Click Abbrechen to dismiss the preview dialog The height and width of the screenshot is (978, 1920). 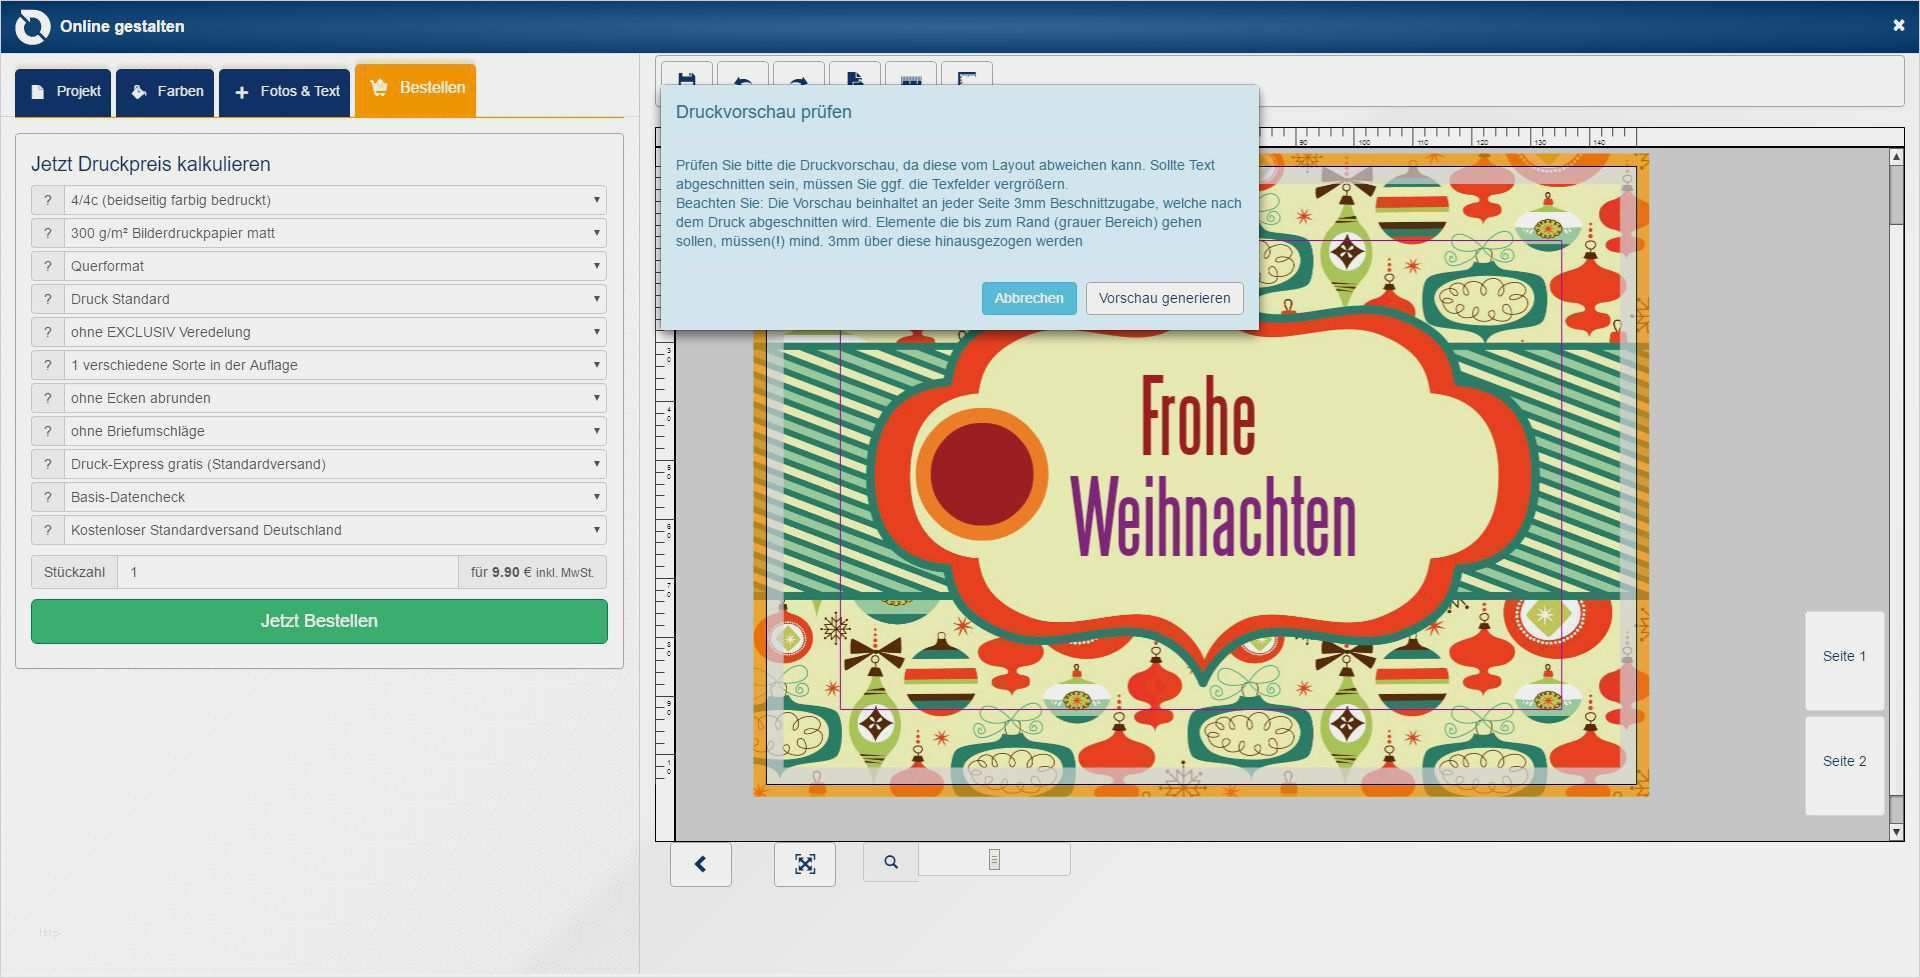(1028, 298)
